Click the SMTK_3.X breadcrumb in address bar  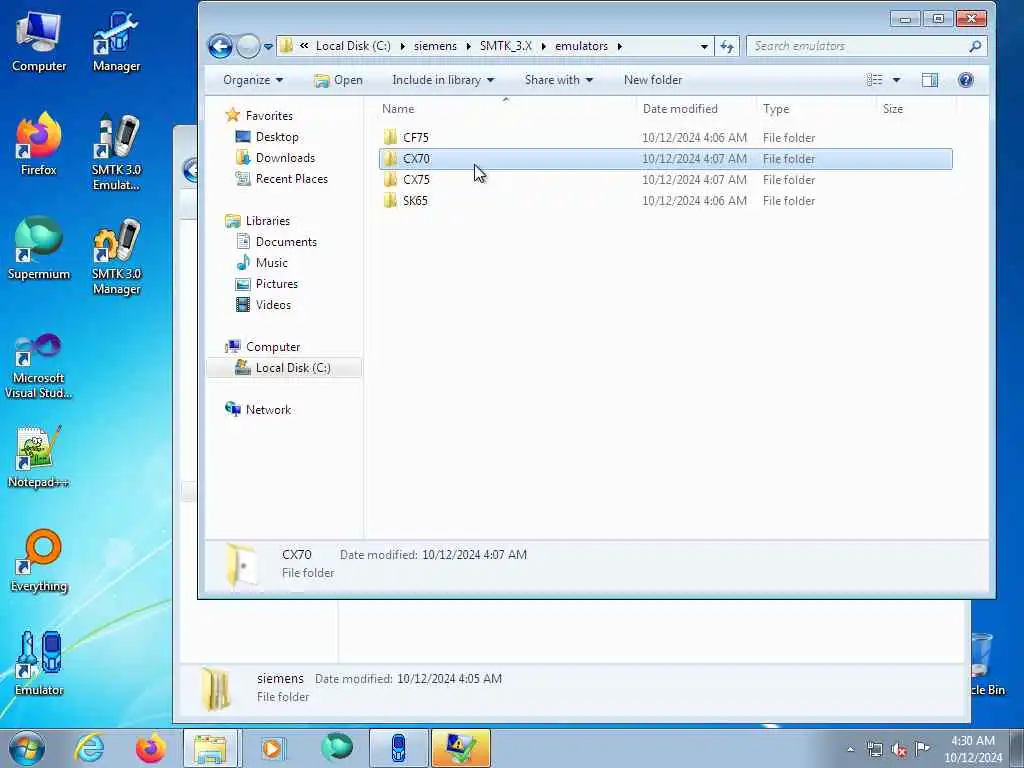[505, 46]
